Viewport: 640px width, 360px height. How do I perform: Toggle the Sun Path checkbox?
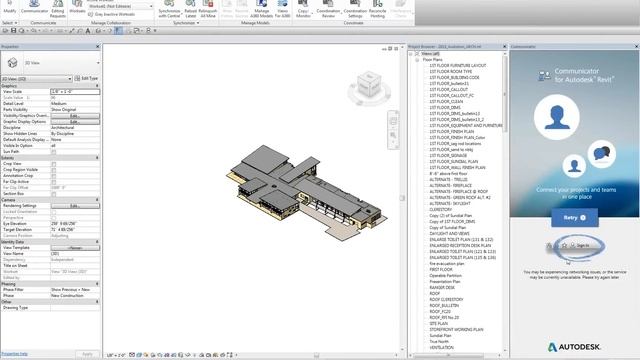pyautogui.click(x=53, y=152)
